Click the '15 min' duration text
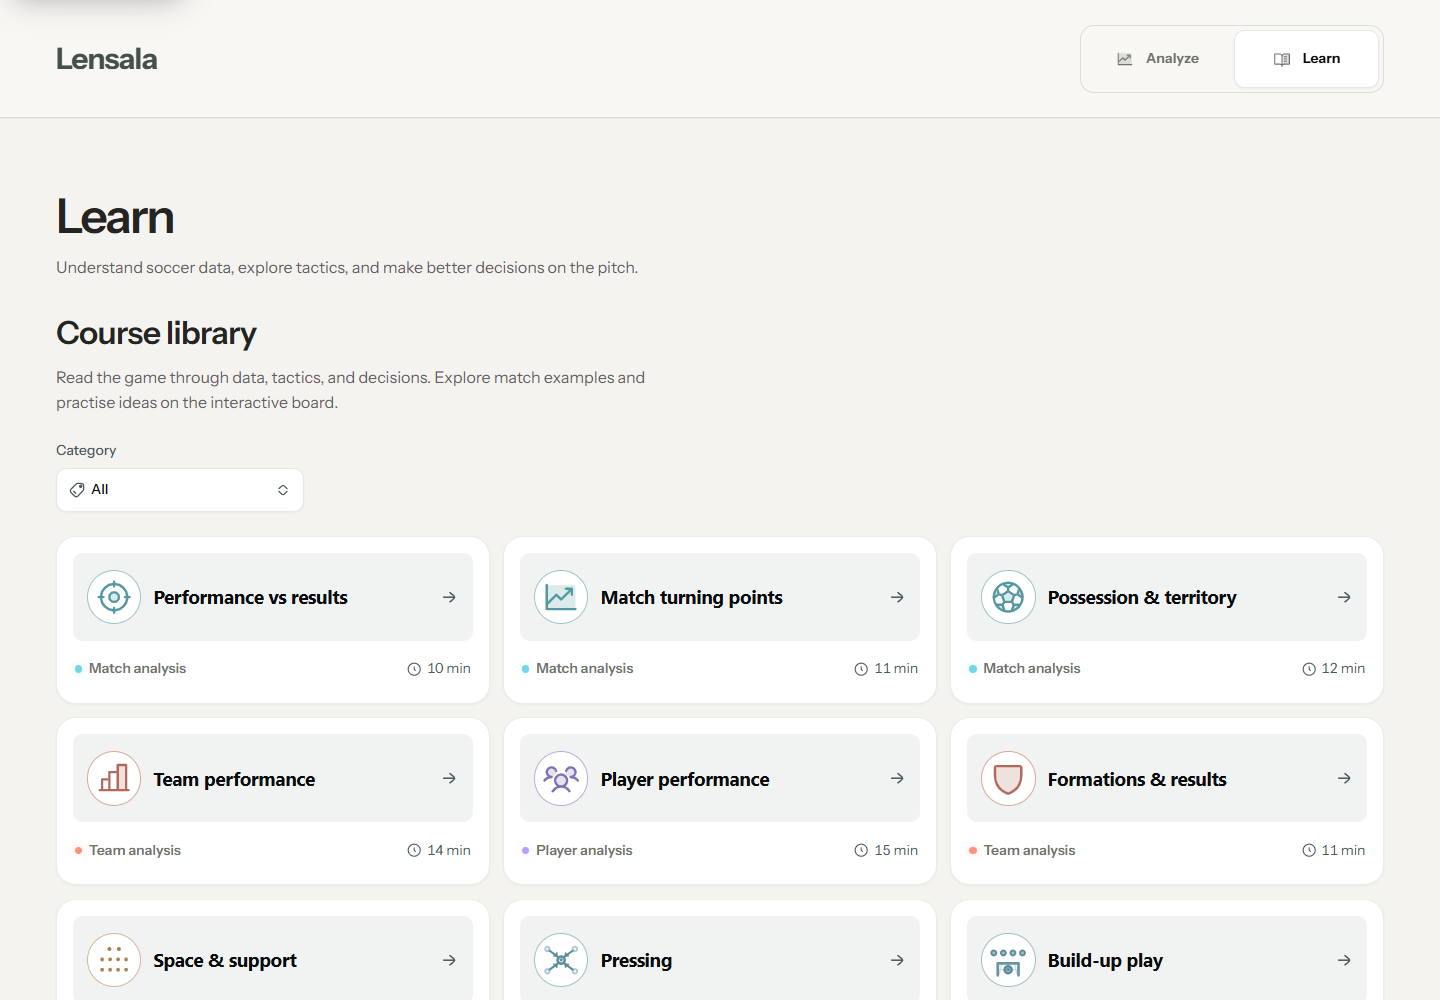This screenshot has width=1440, height=1000. click(x=896, y=850)
